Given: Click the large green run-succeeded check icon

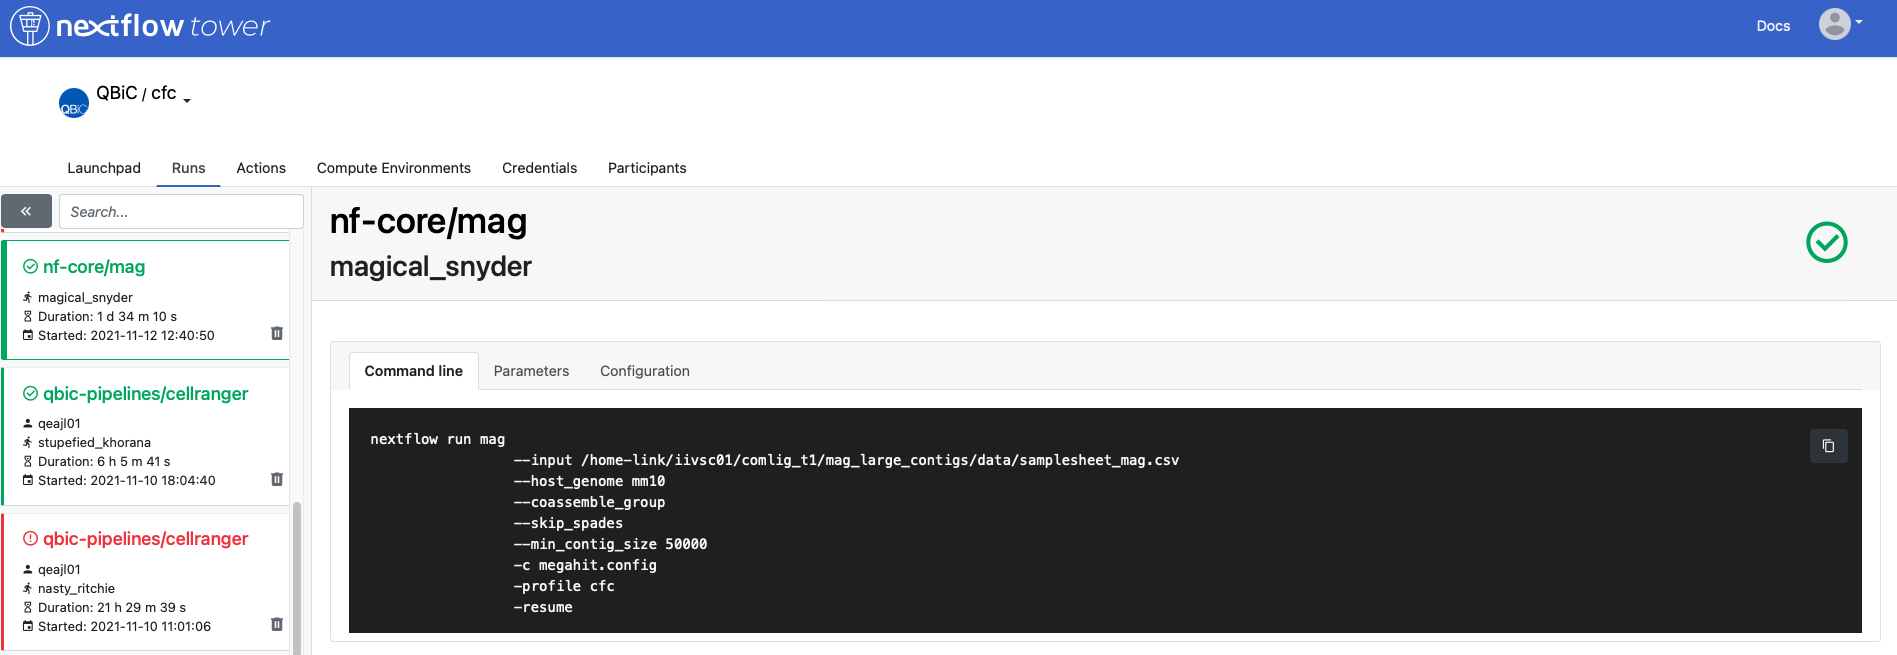Looking at the screenshot, I should point(1826,242).
